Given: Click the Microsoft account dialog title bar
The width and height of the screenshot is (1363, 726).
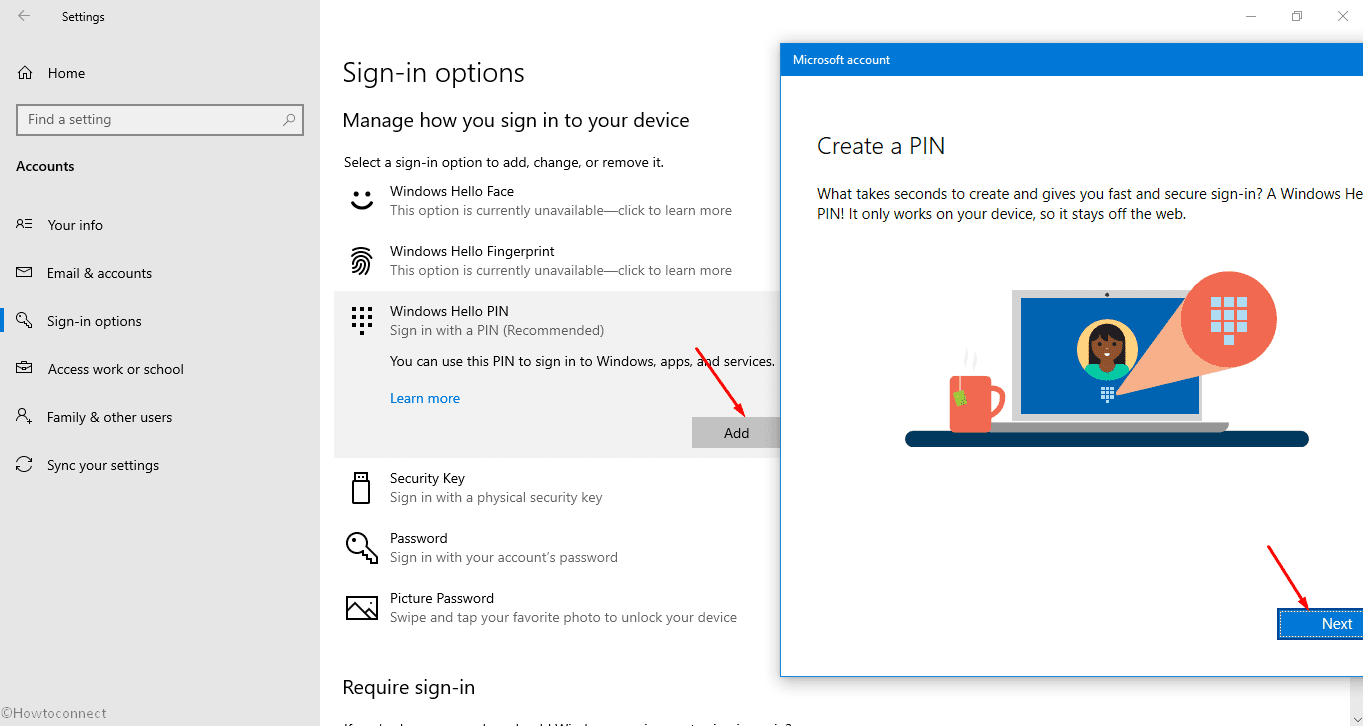Looking at the screenshot, I should [x=1071, y=60].
